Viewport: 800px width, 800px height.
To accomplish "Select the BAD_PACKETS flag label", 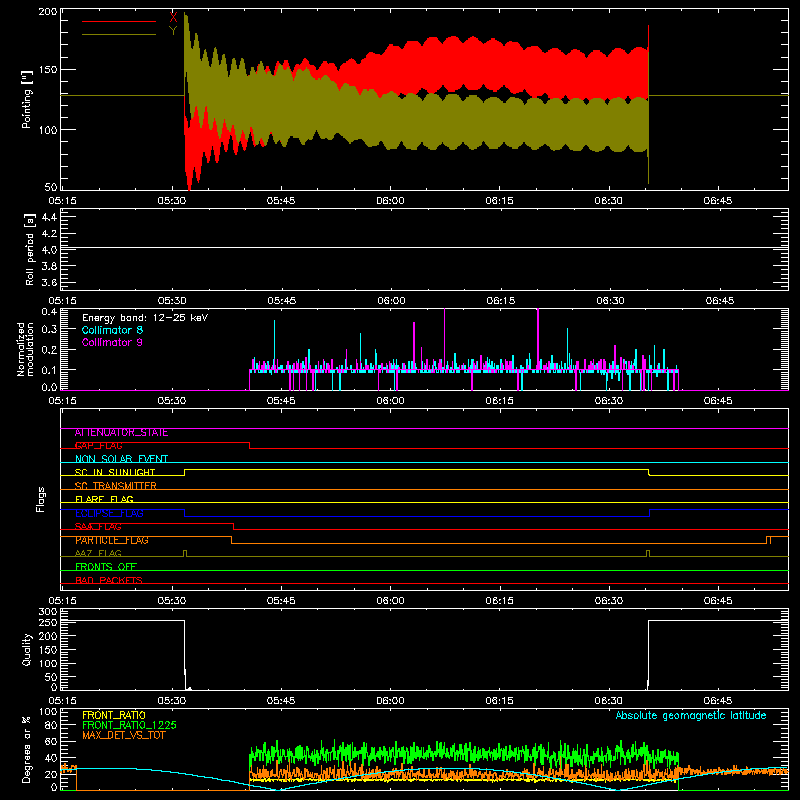I will pyautogui.click(x=109, y=580).
